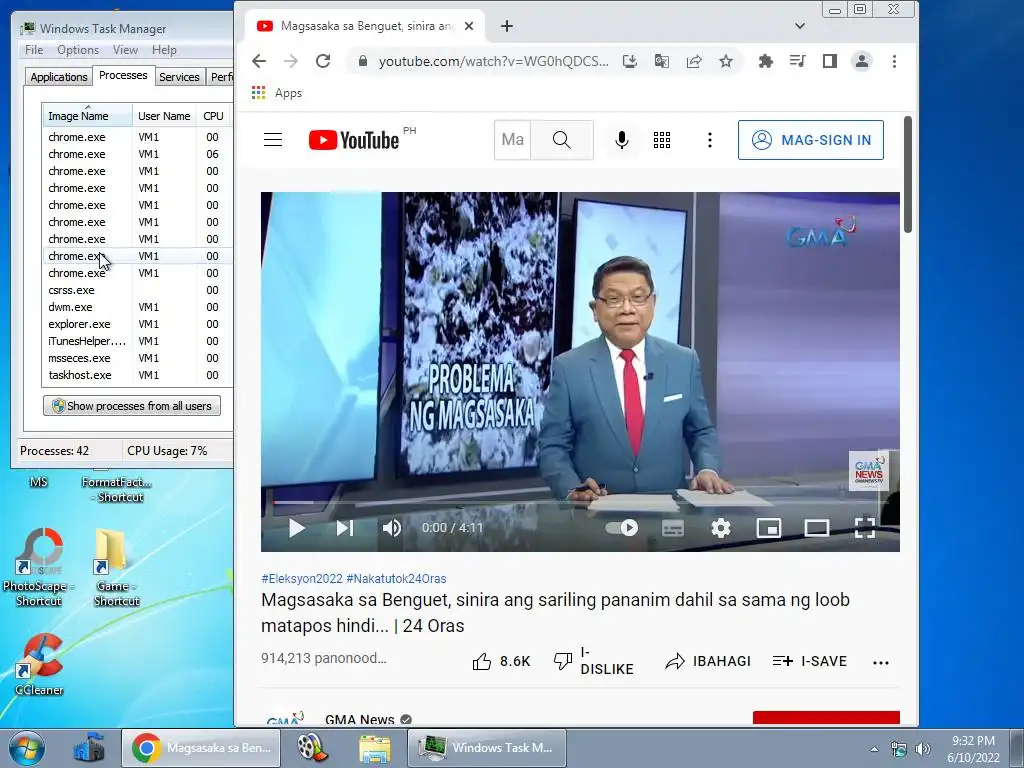Switch to the Applications tab

[59, 77]
